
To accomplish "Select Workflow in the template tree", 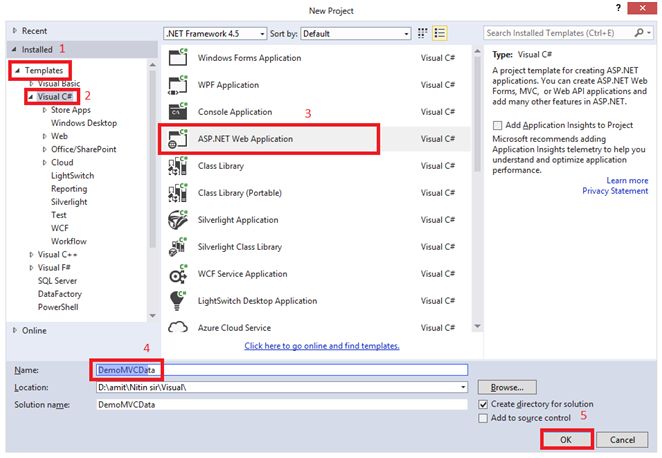I will (68, 241).
